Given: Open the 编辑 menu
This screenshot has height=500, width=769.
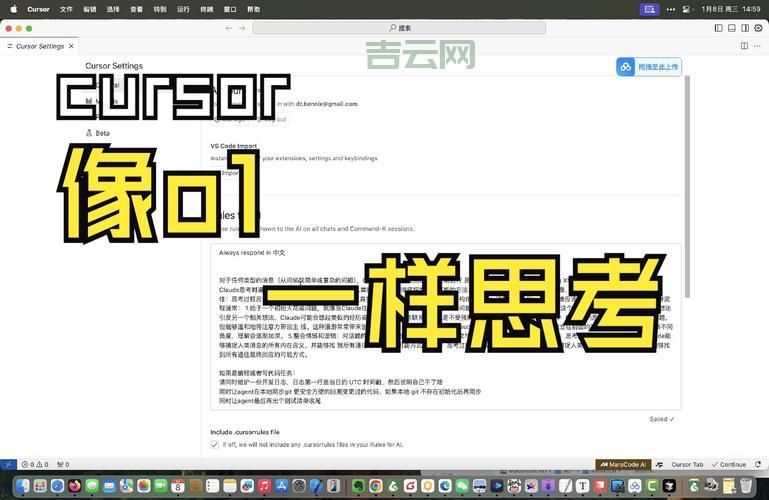Looking at the screenshot, I should (x=90, y=9).
